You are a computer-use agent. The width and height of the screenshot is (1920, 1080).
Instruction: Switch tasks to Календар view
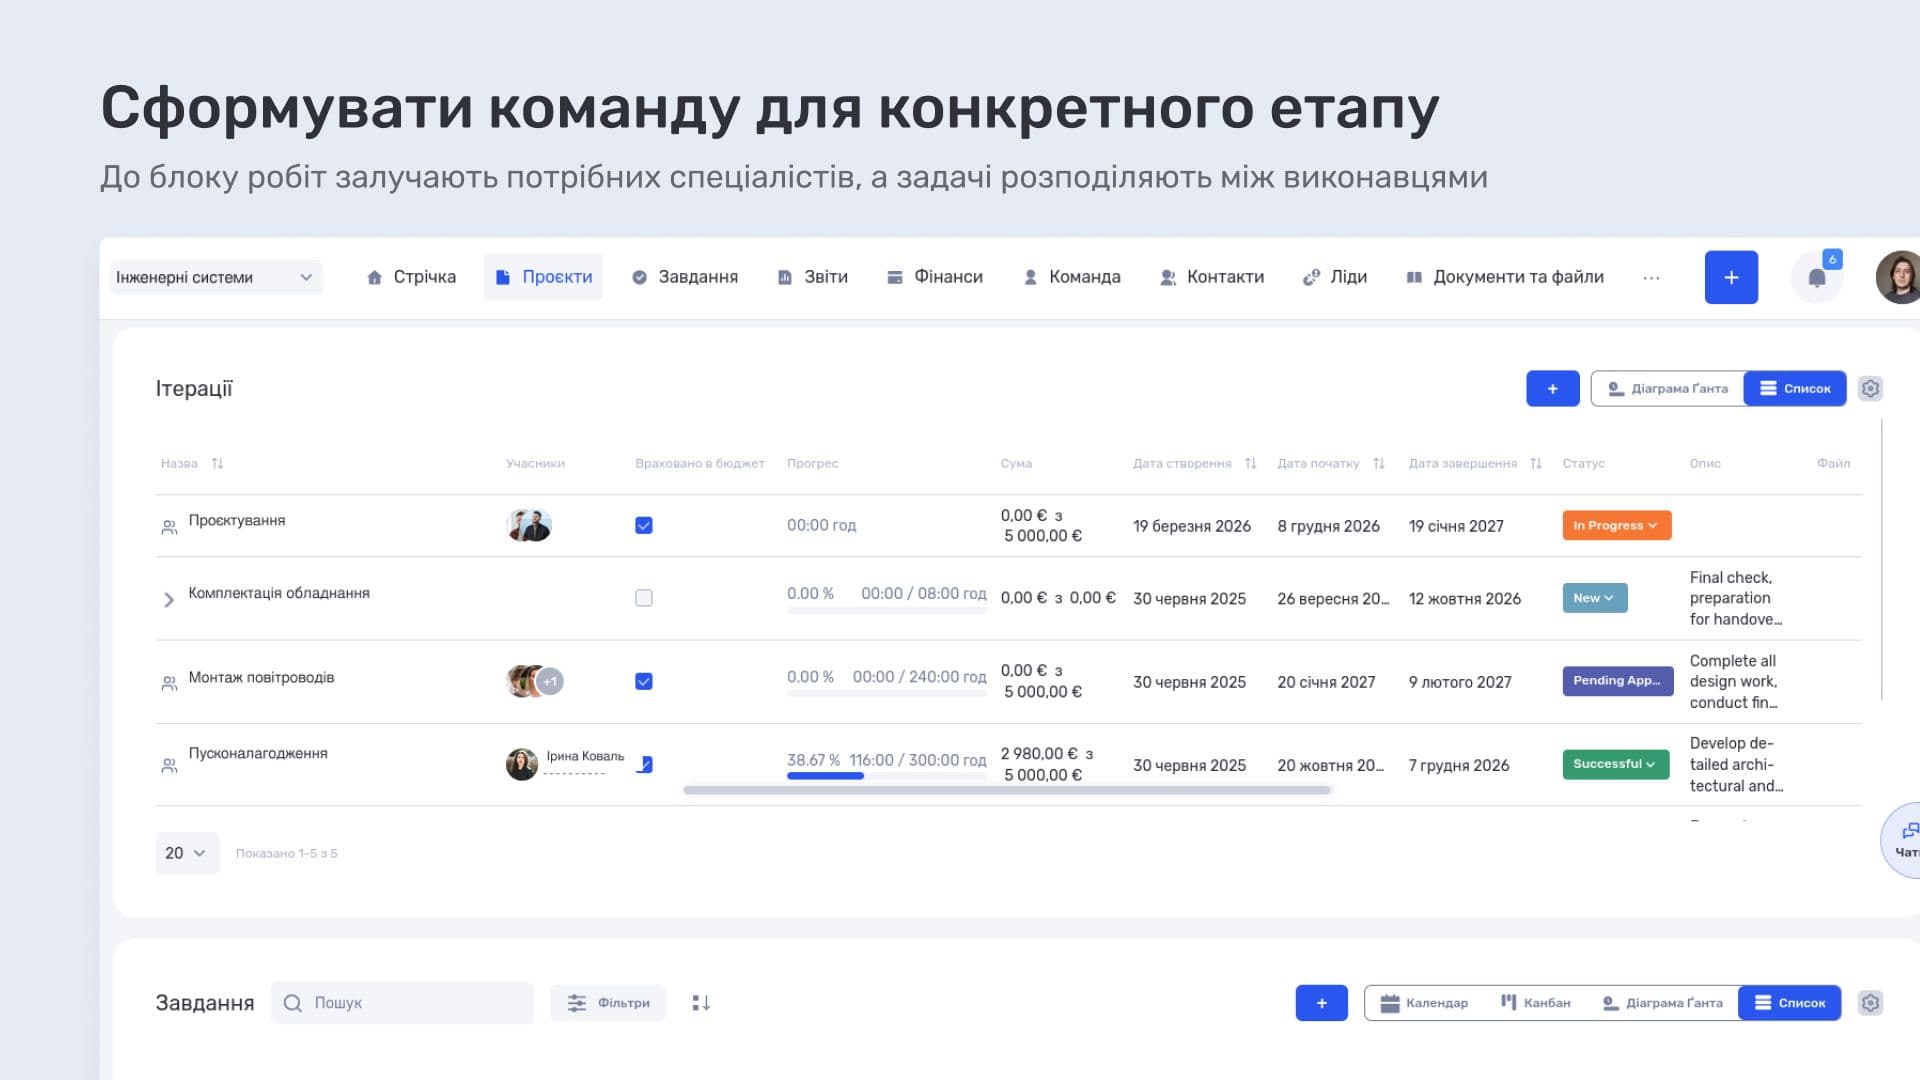point(1424,1003)
